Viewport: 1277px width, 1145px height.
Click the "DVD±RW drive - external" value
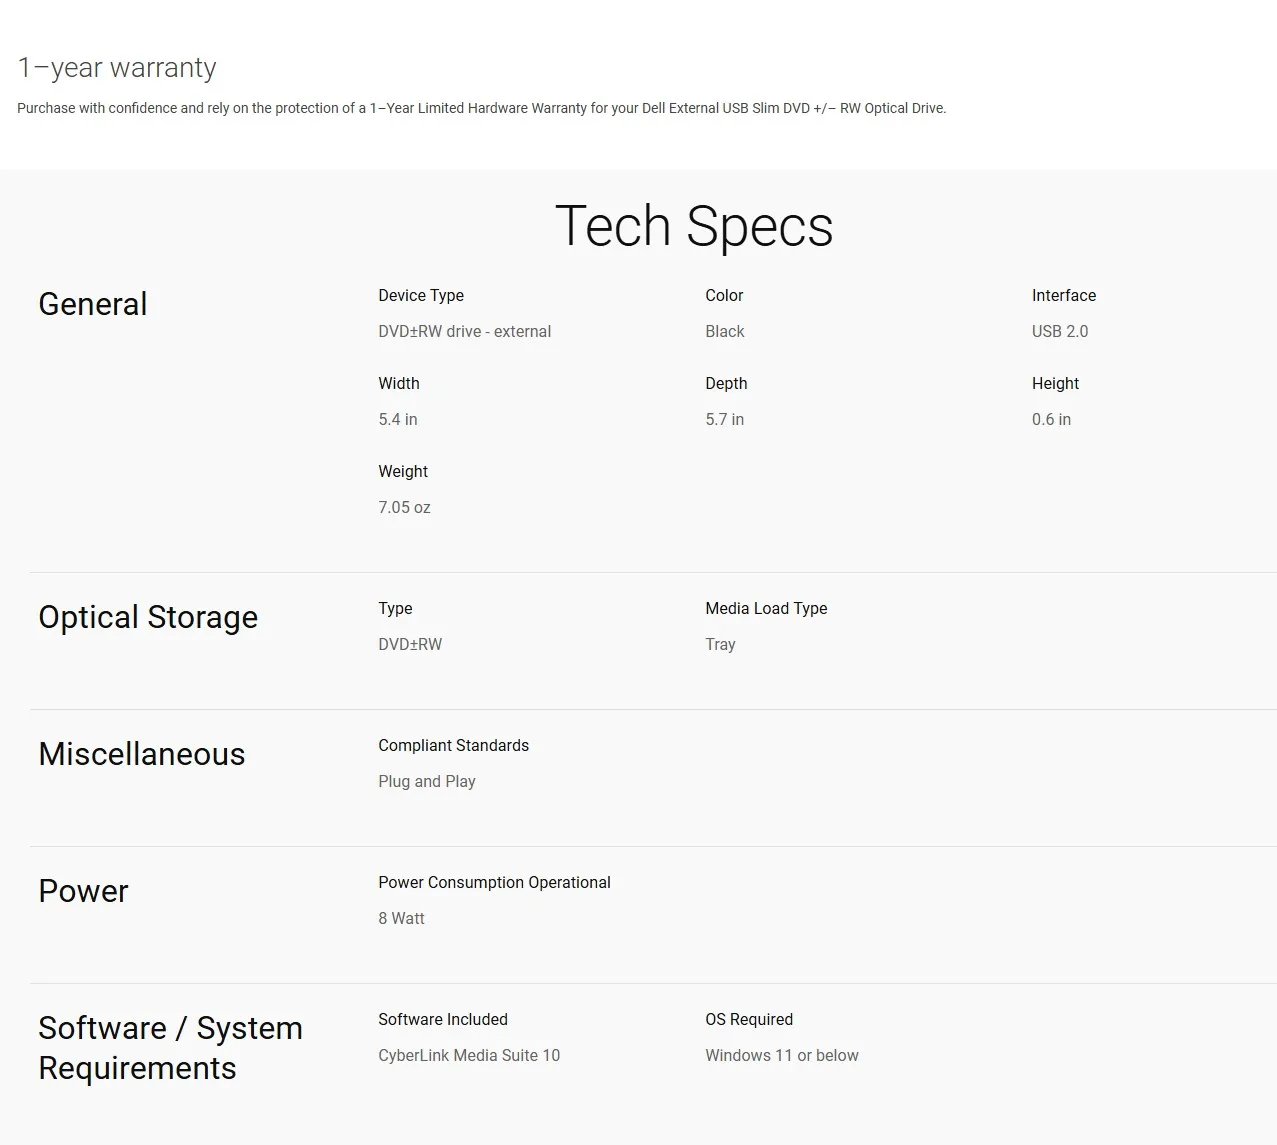464,332
